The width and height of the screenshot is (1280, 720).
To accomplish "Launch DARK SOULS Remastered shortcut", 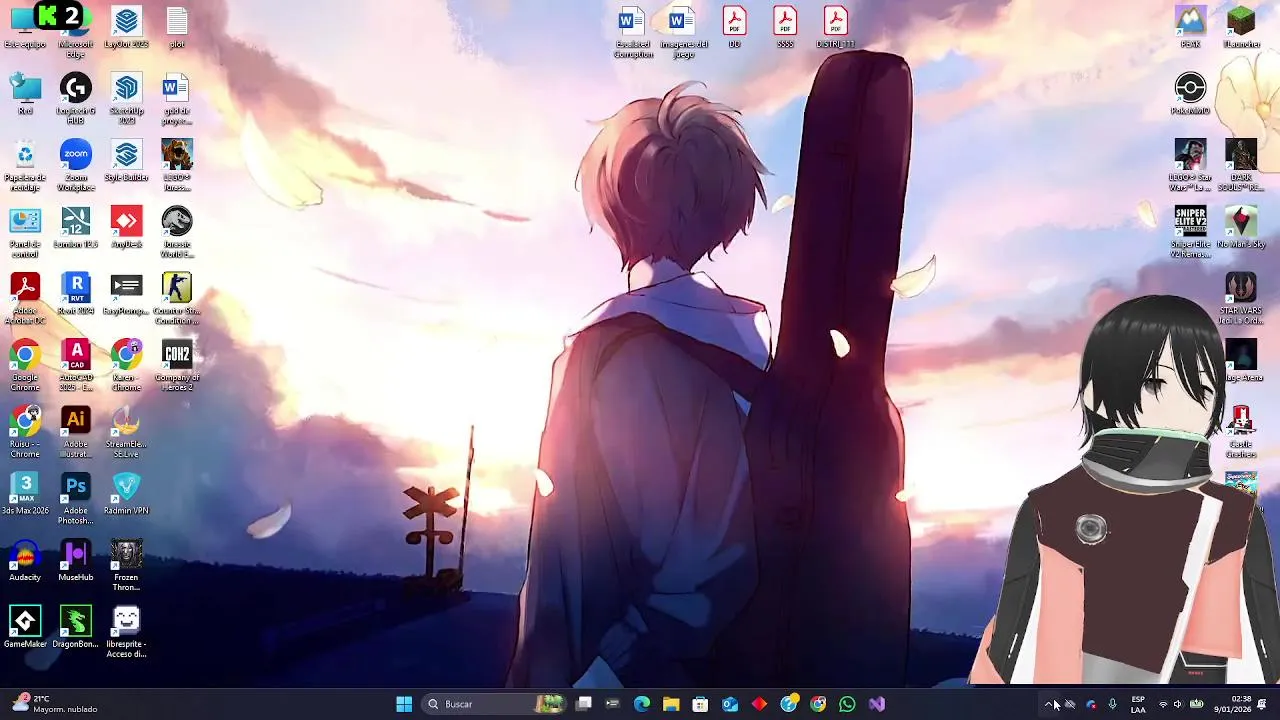I will click(x=1241, y=165).
